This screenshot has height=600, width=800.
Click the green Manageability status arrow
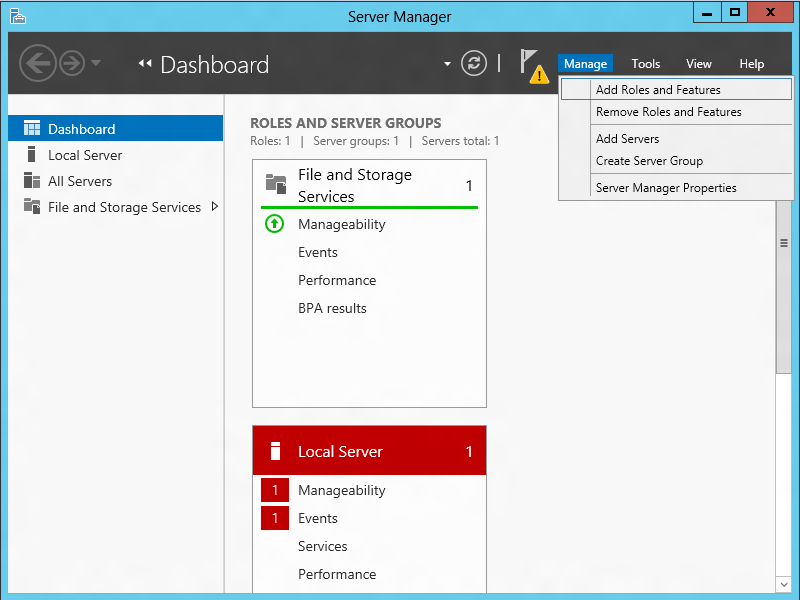coord(274,224)
